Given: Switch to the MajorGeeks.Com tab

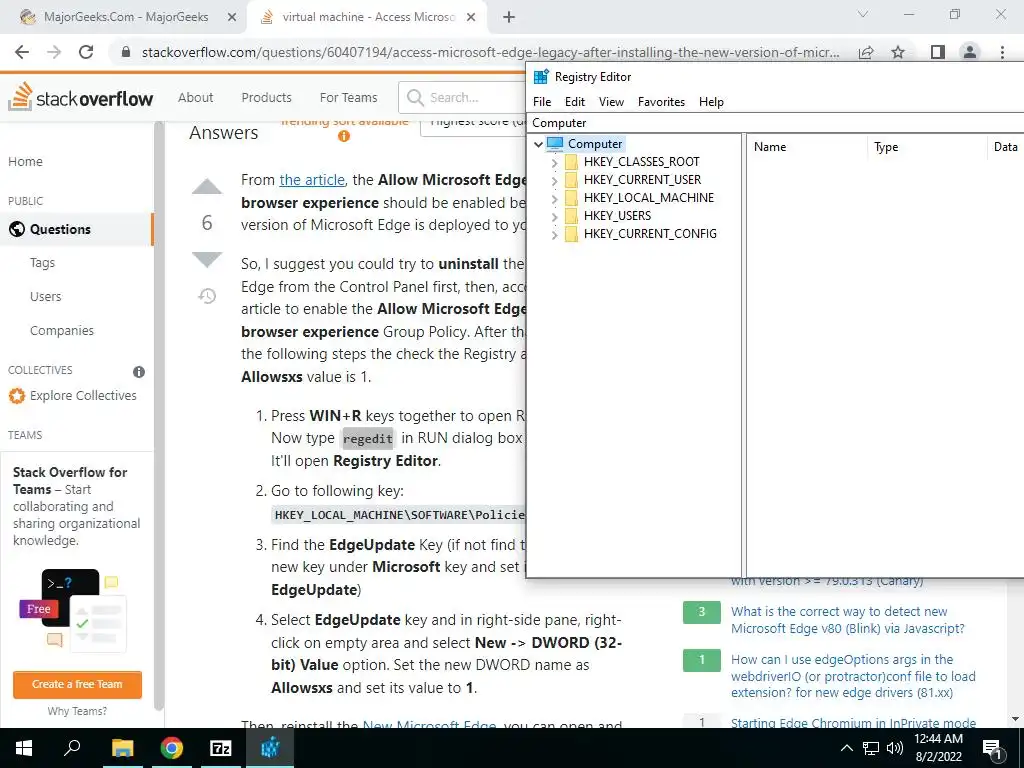Looking at the screenshot, I should pos(125,17).
